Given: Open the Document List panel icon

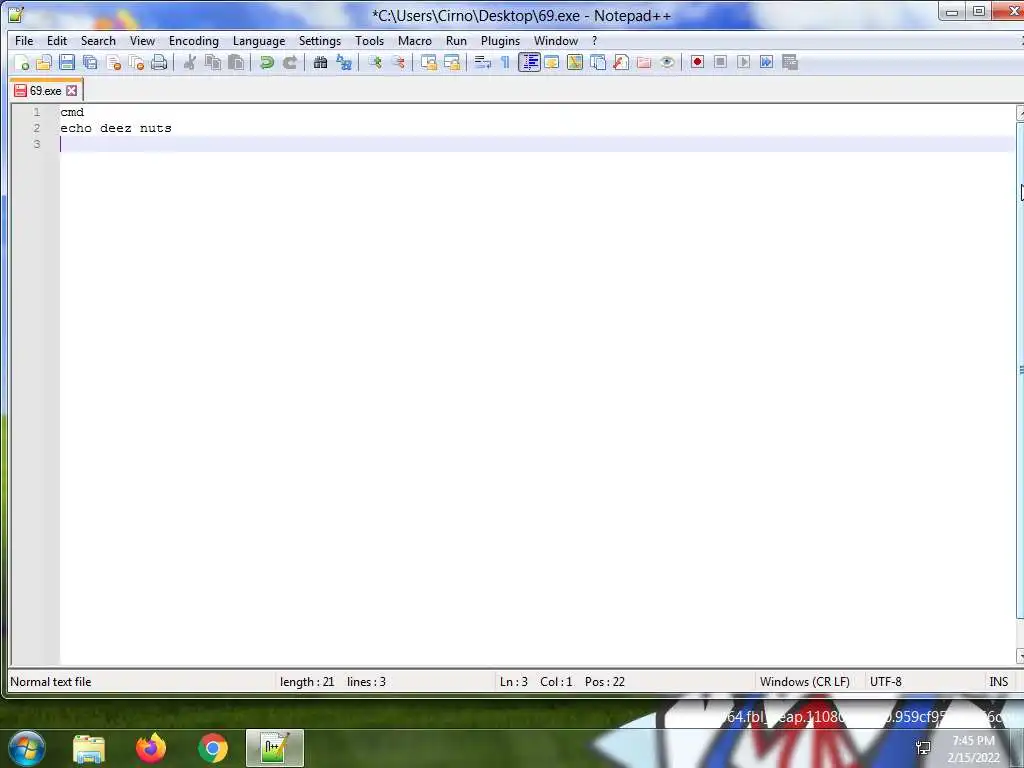Looking at the screenshot, I should (598, 63).
